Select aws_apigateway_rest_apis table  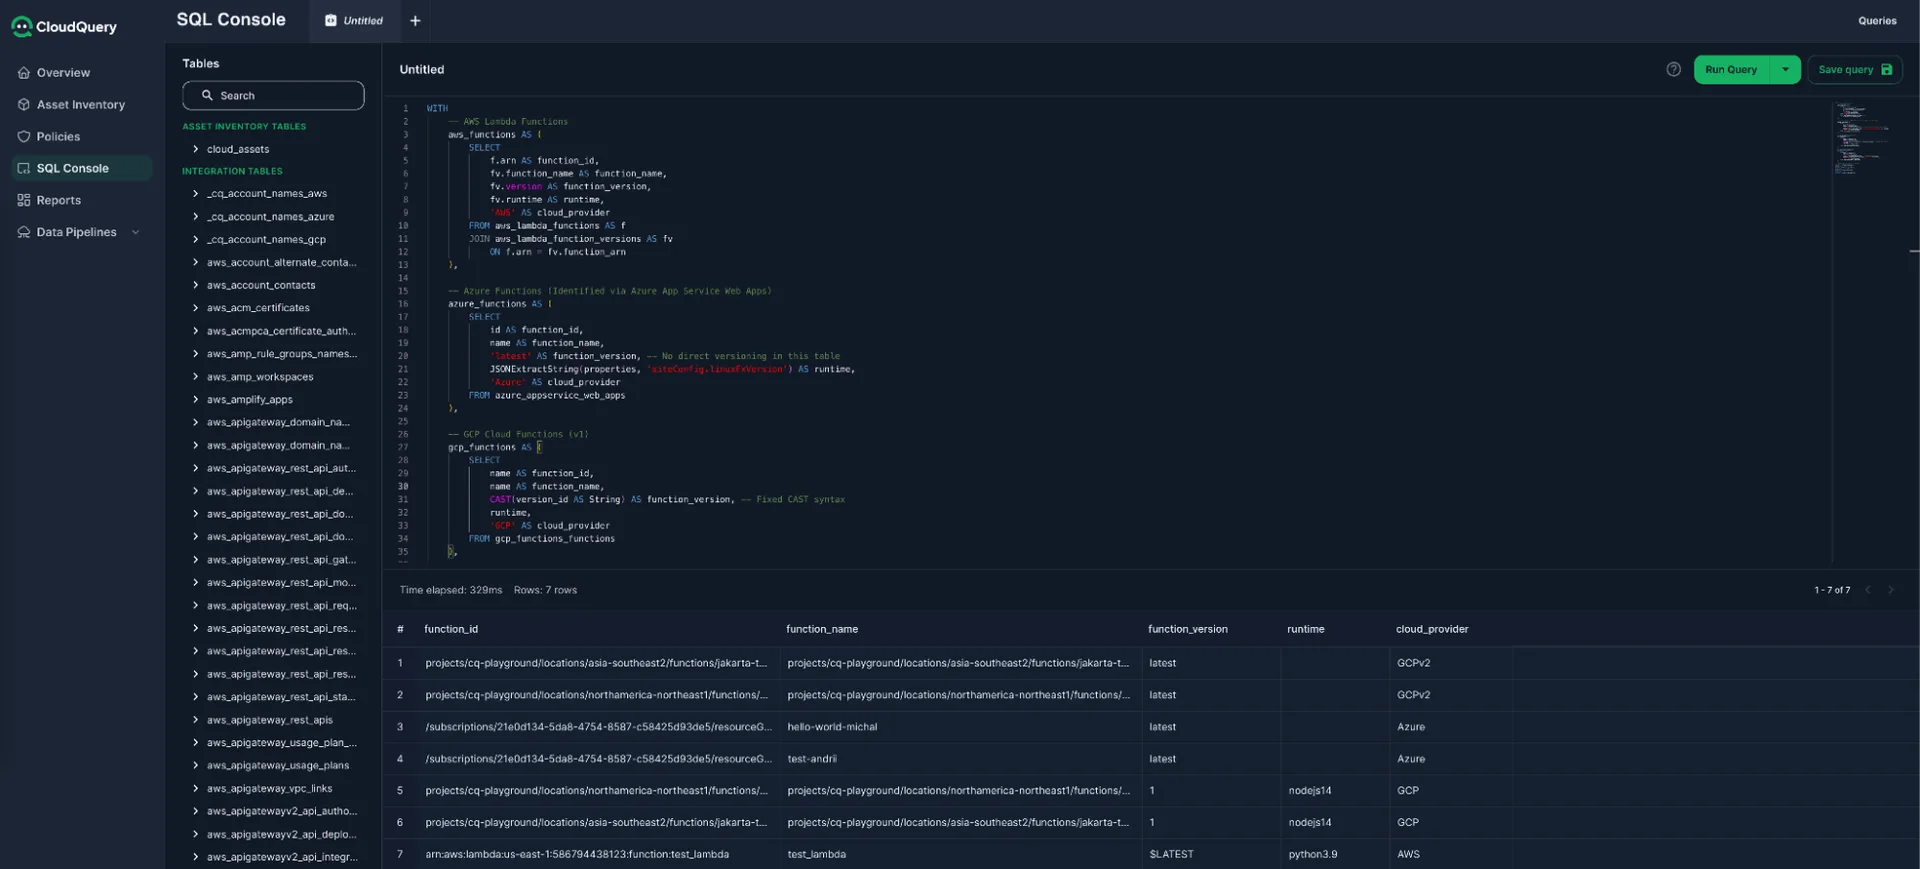(270, 720)
